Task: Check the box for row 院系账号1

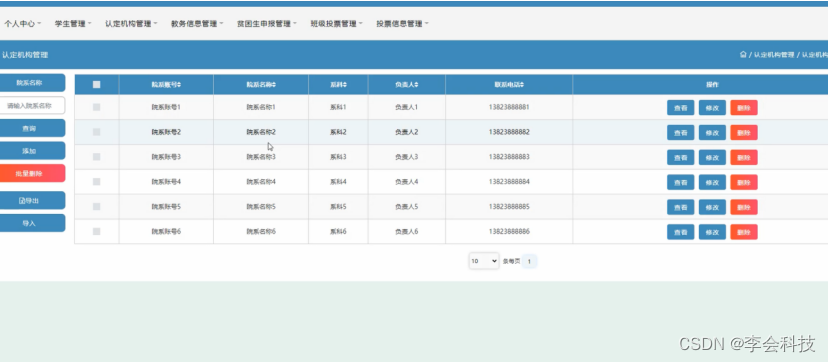Action: tap(96, 107)
